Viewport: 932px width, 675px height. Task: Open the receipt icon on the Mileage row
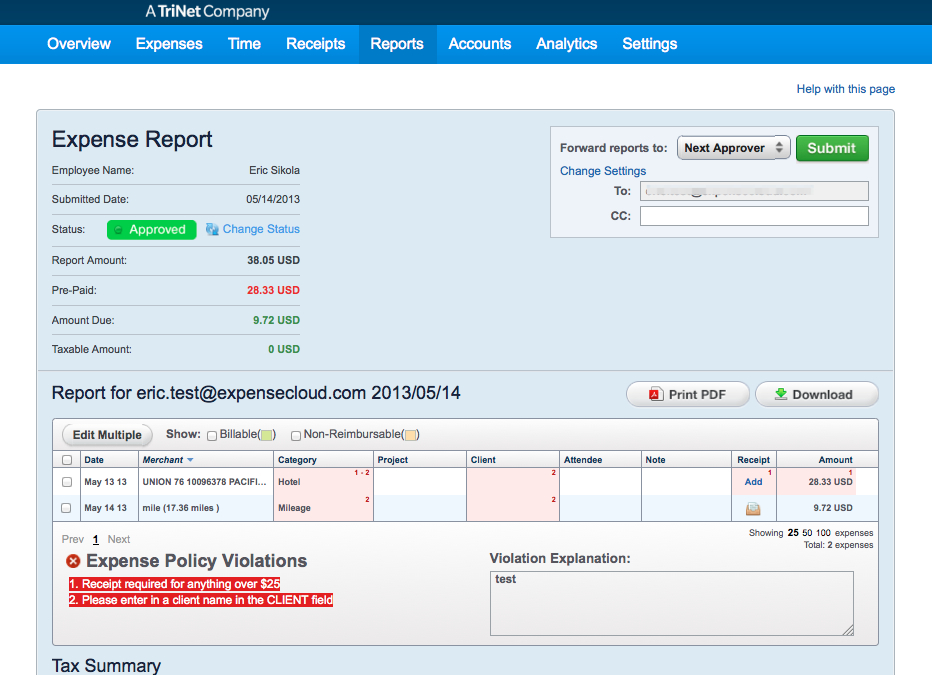coord(752,508)
